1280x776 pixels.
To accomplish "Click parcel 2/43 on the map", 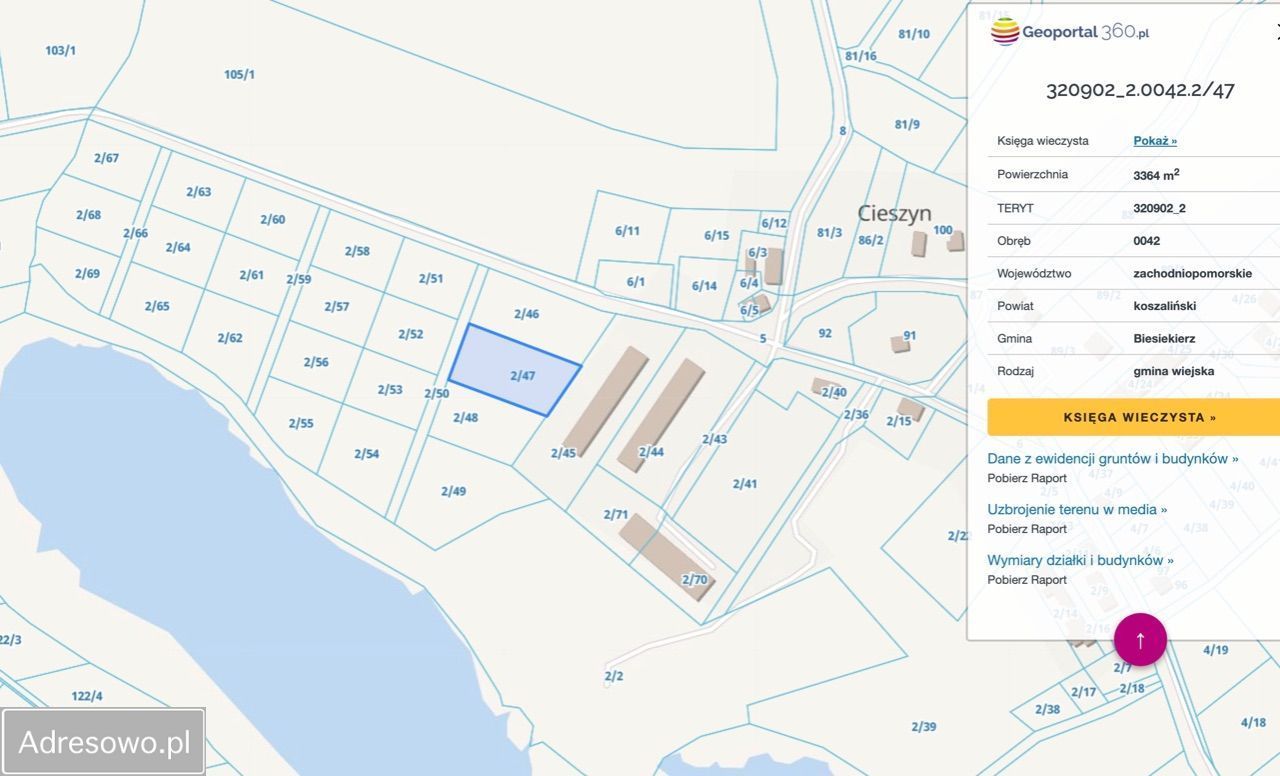I will 714,439.
